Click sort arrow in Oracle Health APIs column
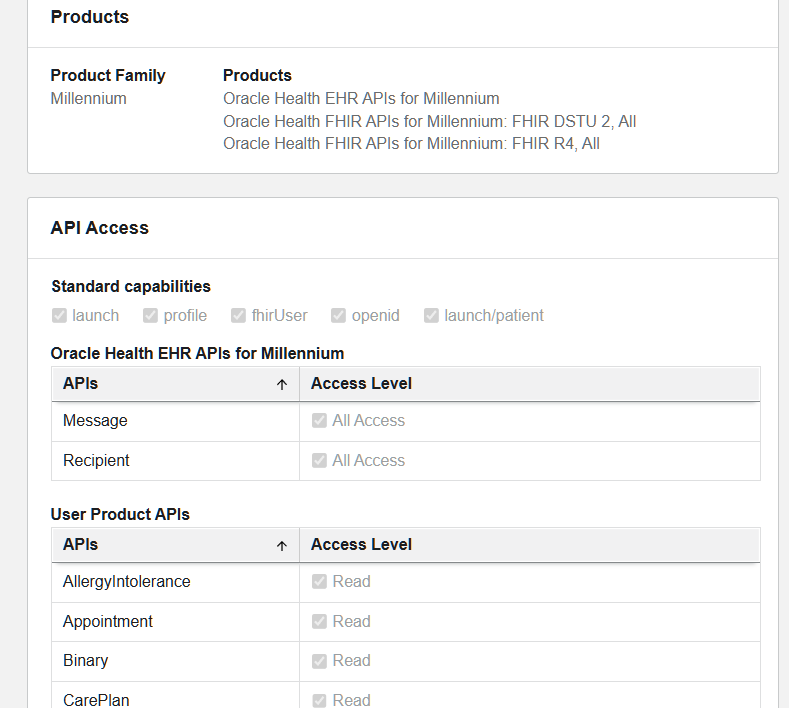The image size is (789, 708). 282,385
